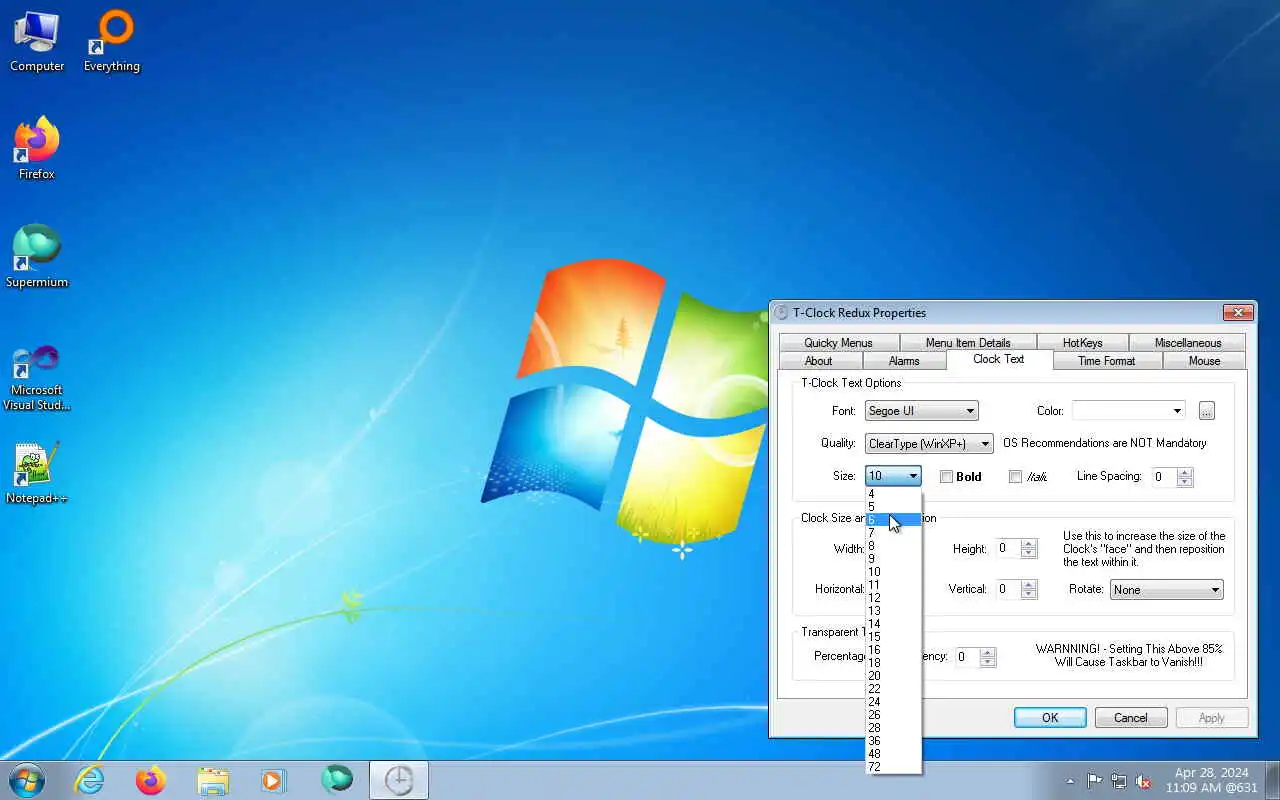Open Windows Explorer from the taskbar
Image resolution: width=1280 pixels, height=800 pixels.
coord(213,780)
